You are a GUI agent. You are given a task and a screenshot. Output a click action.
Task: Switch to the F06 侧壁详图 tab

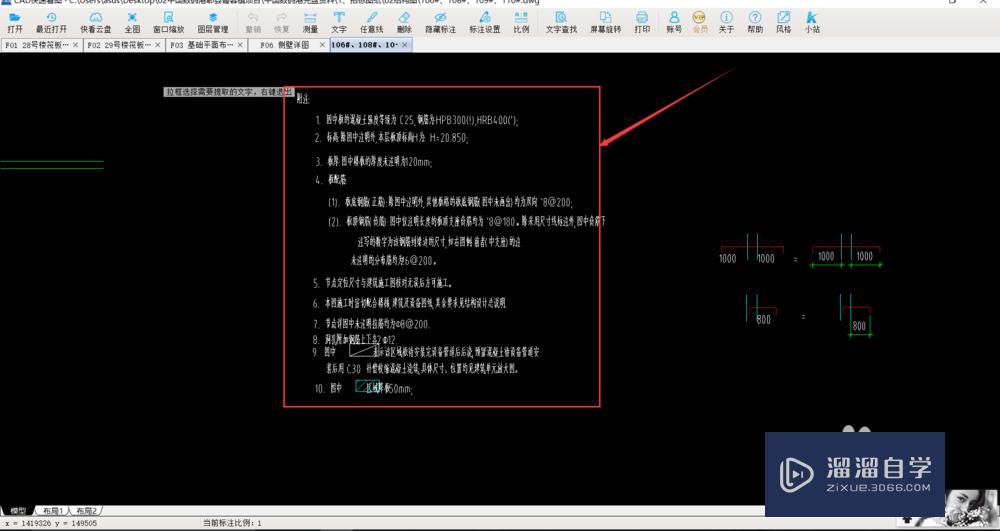point(285,45)
